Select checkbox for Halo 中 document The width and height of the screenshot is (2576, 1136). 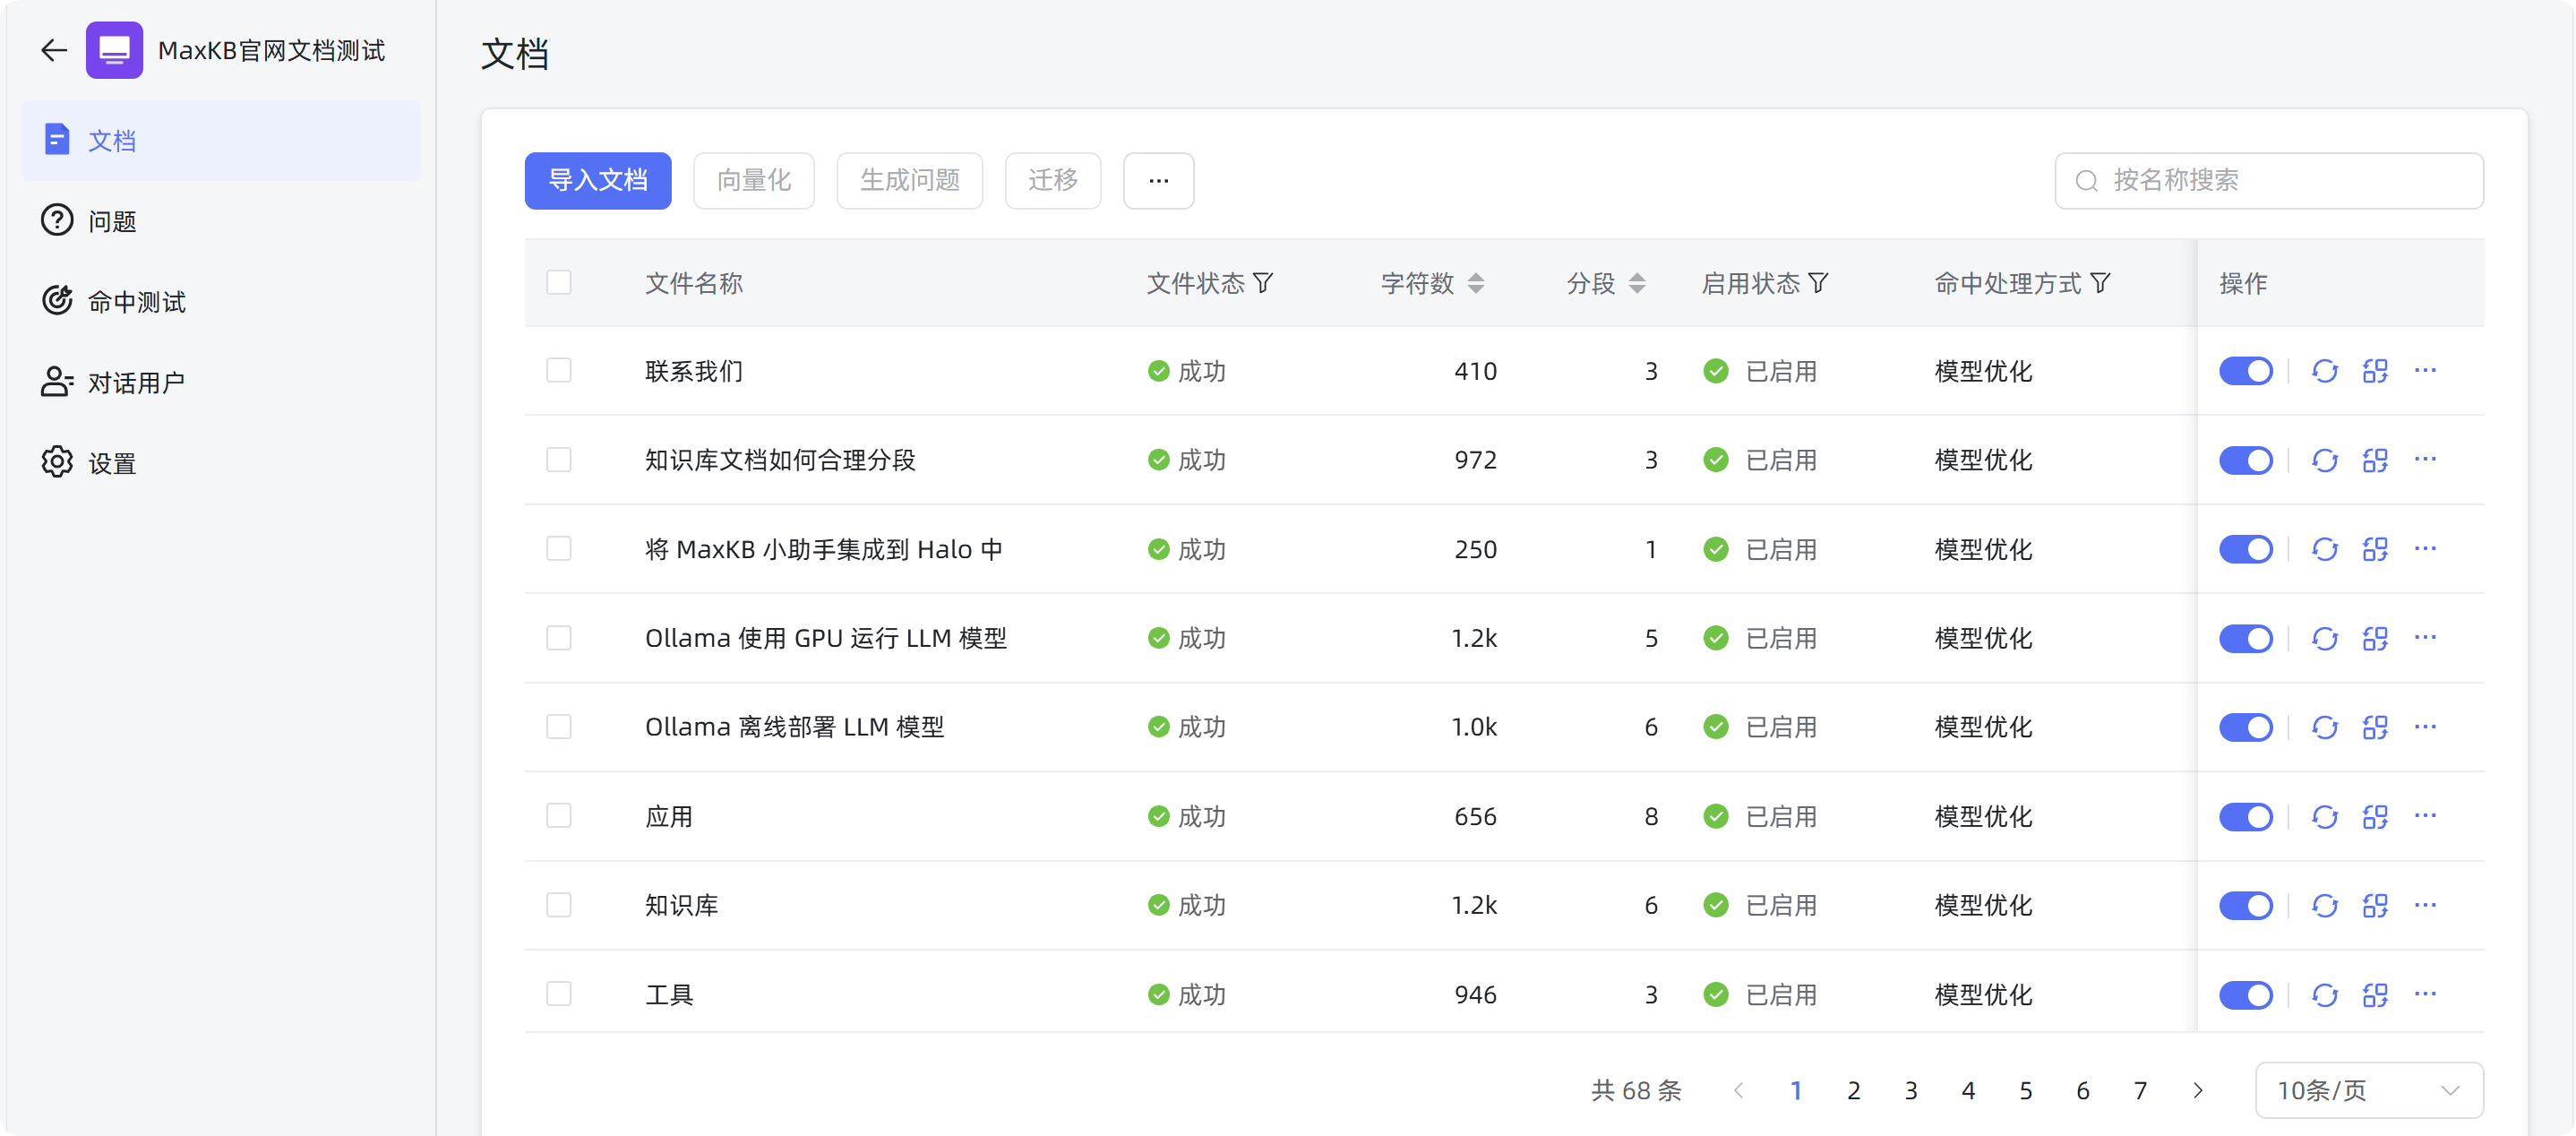[559, 549]
